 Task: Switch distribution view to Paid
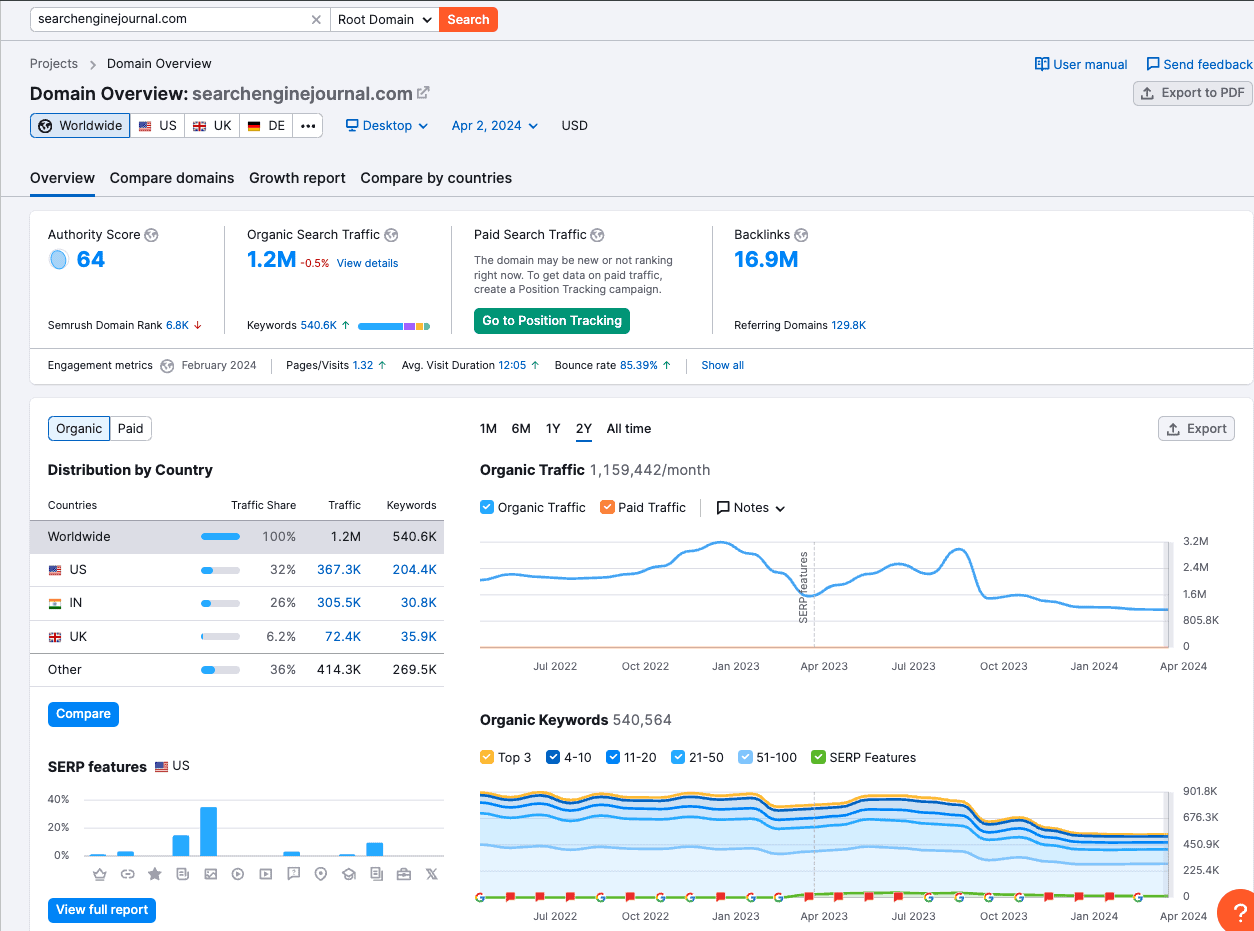[131, 429]
